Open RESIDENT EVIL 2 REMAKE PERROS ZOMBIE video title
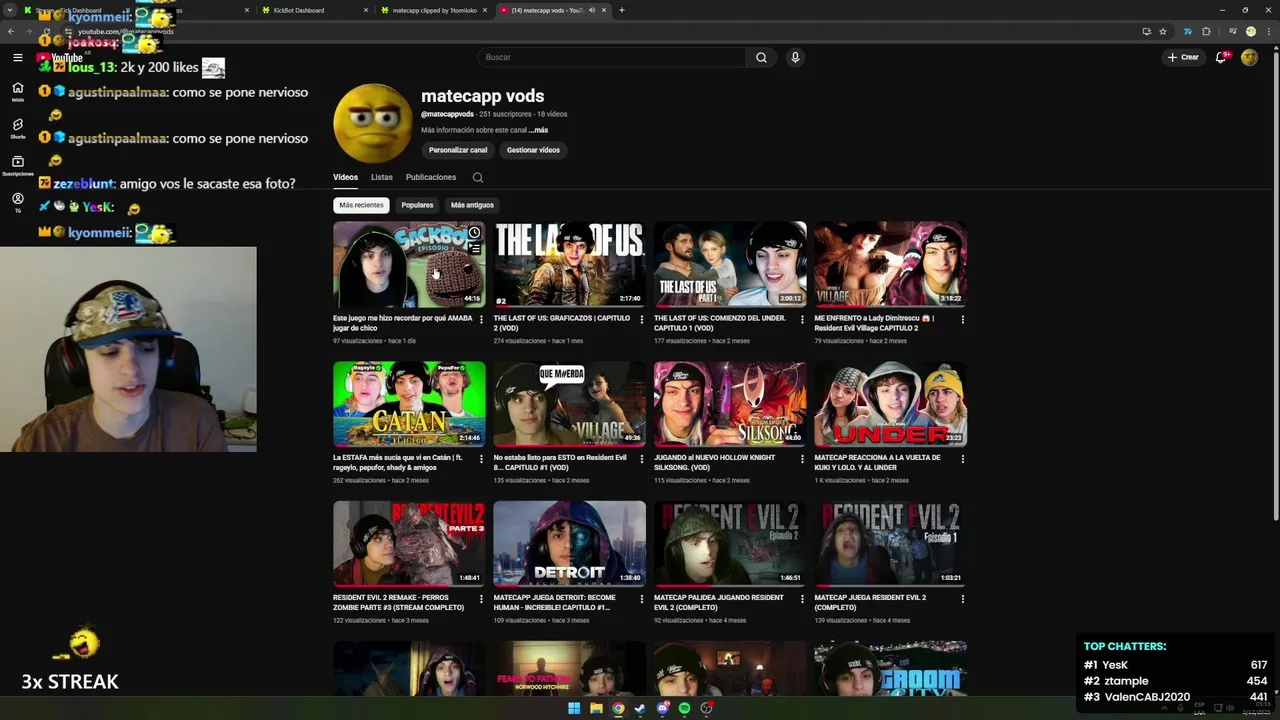 point(398,602)
